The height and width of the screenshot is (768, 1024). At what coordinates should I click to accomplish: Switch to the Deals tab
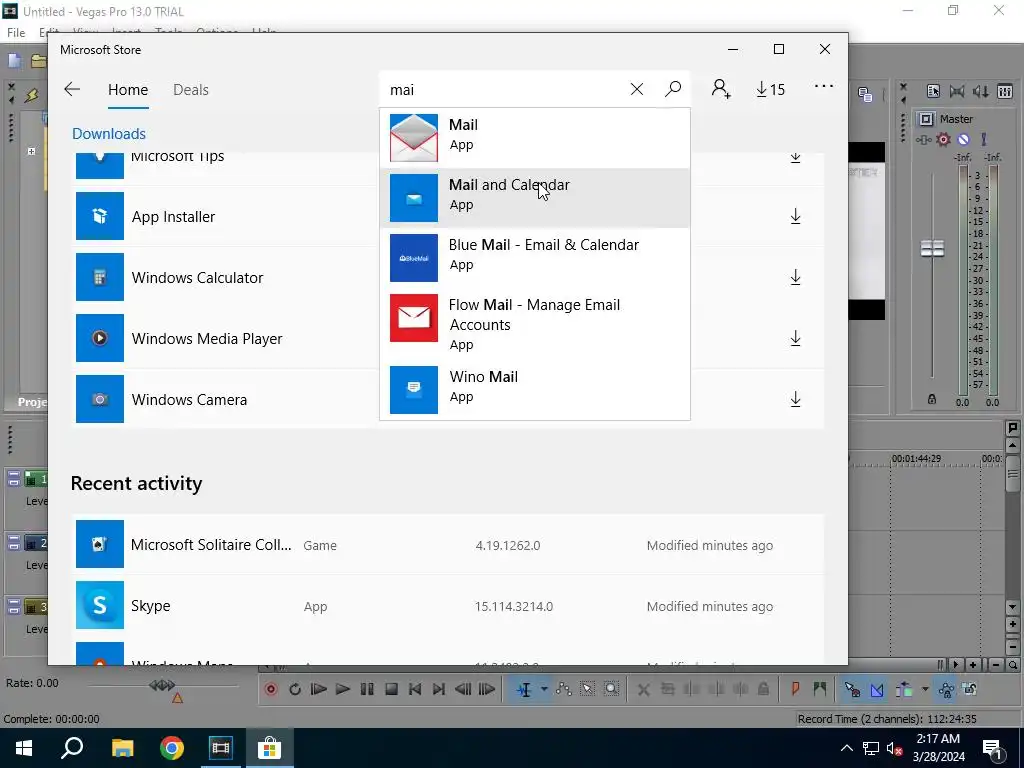coord(191,89)
